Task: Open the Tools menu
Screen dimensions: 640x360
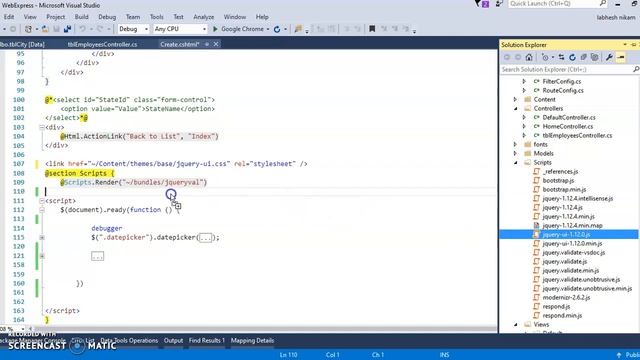Action: [x=156, y=17]
